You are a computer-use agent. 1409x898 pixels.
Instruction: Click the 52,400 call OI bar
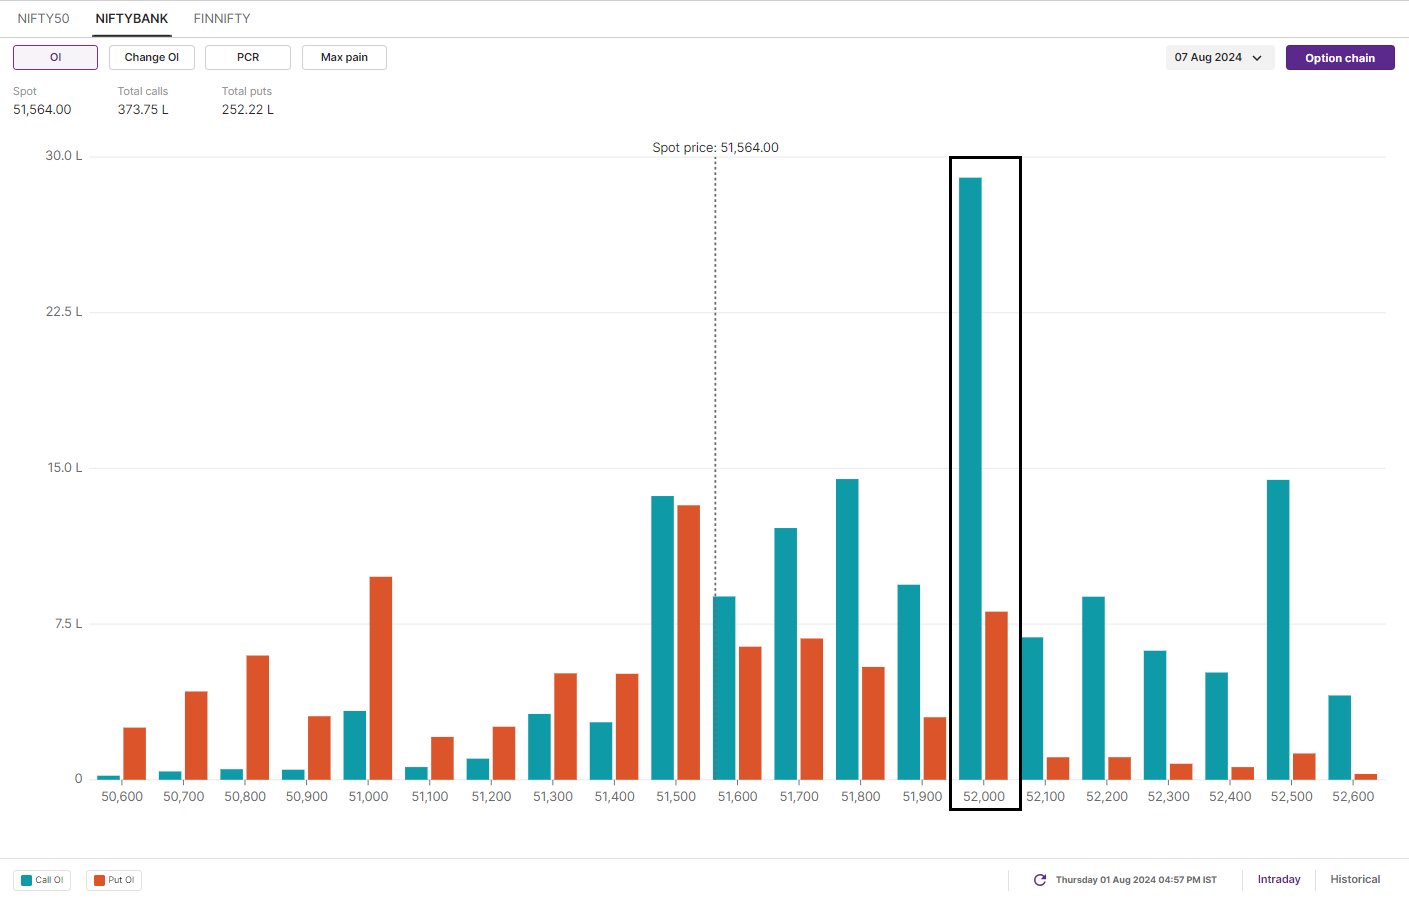coord(1216,726)
